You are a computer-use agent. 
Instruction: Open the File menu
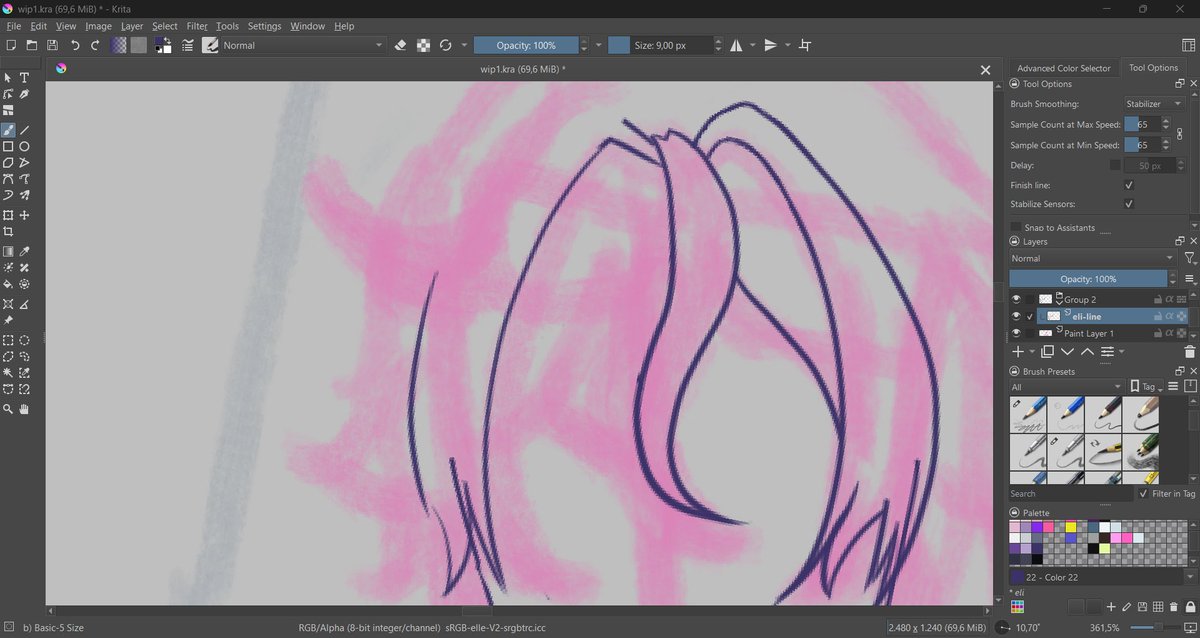click(14, 26)
